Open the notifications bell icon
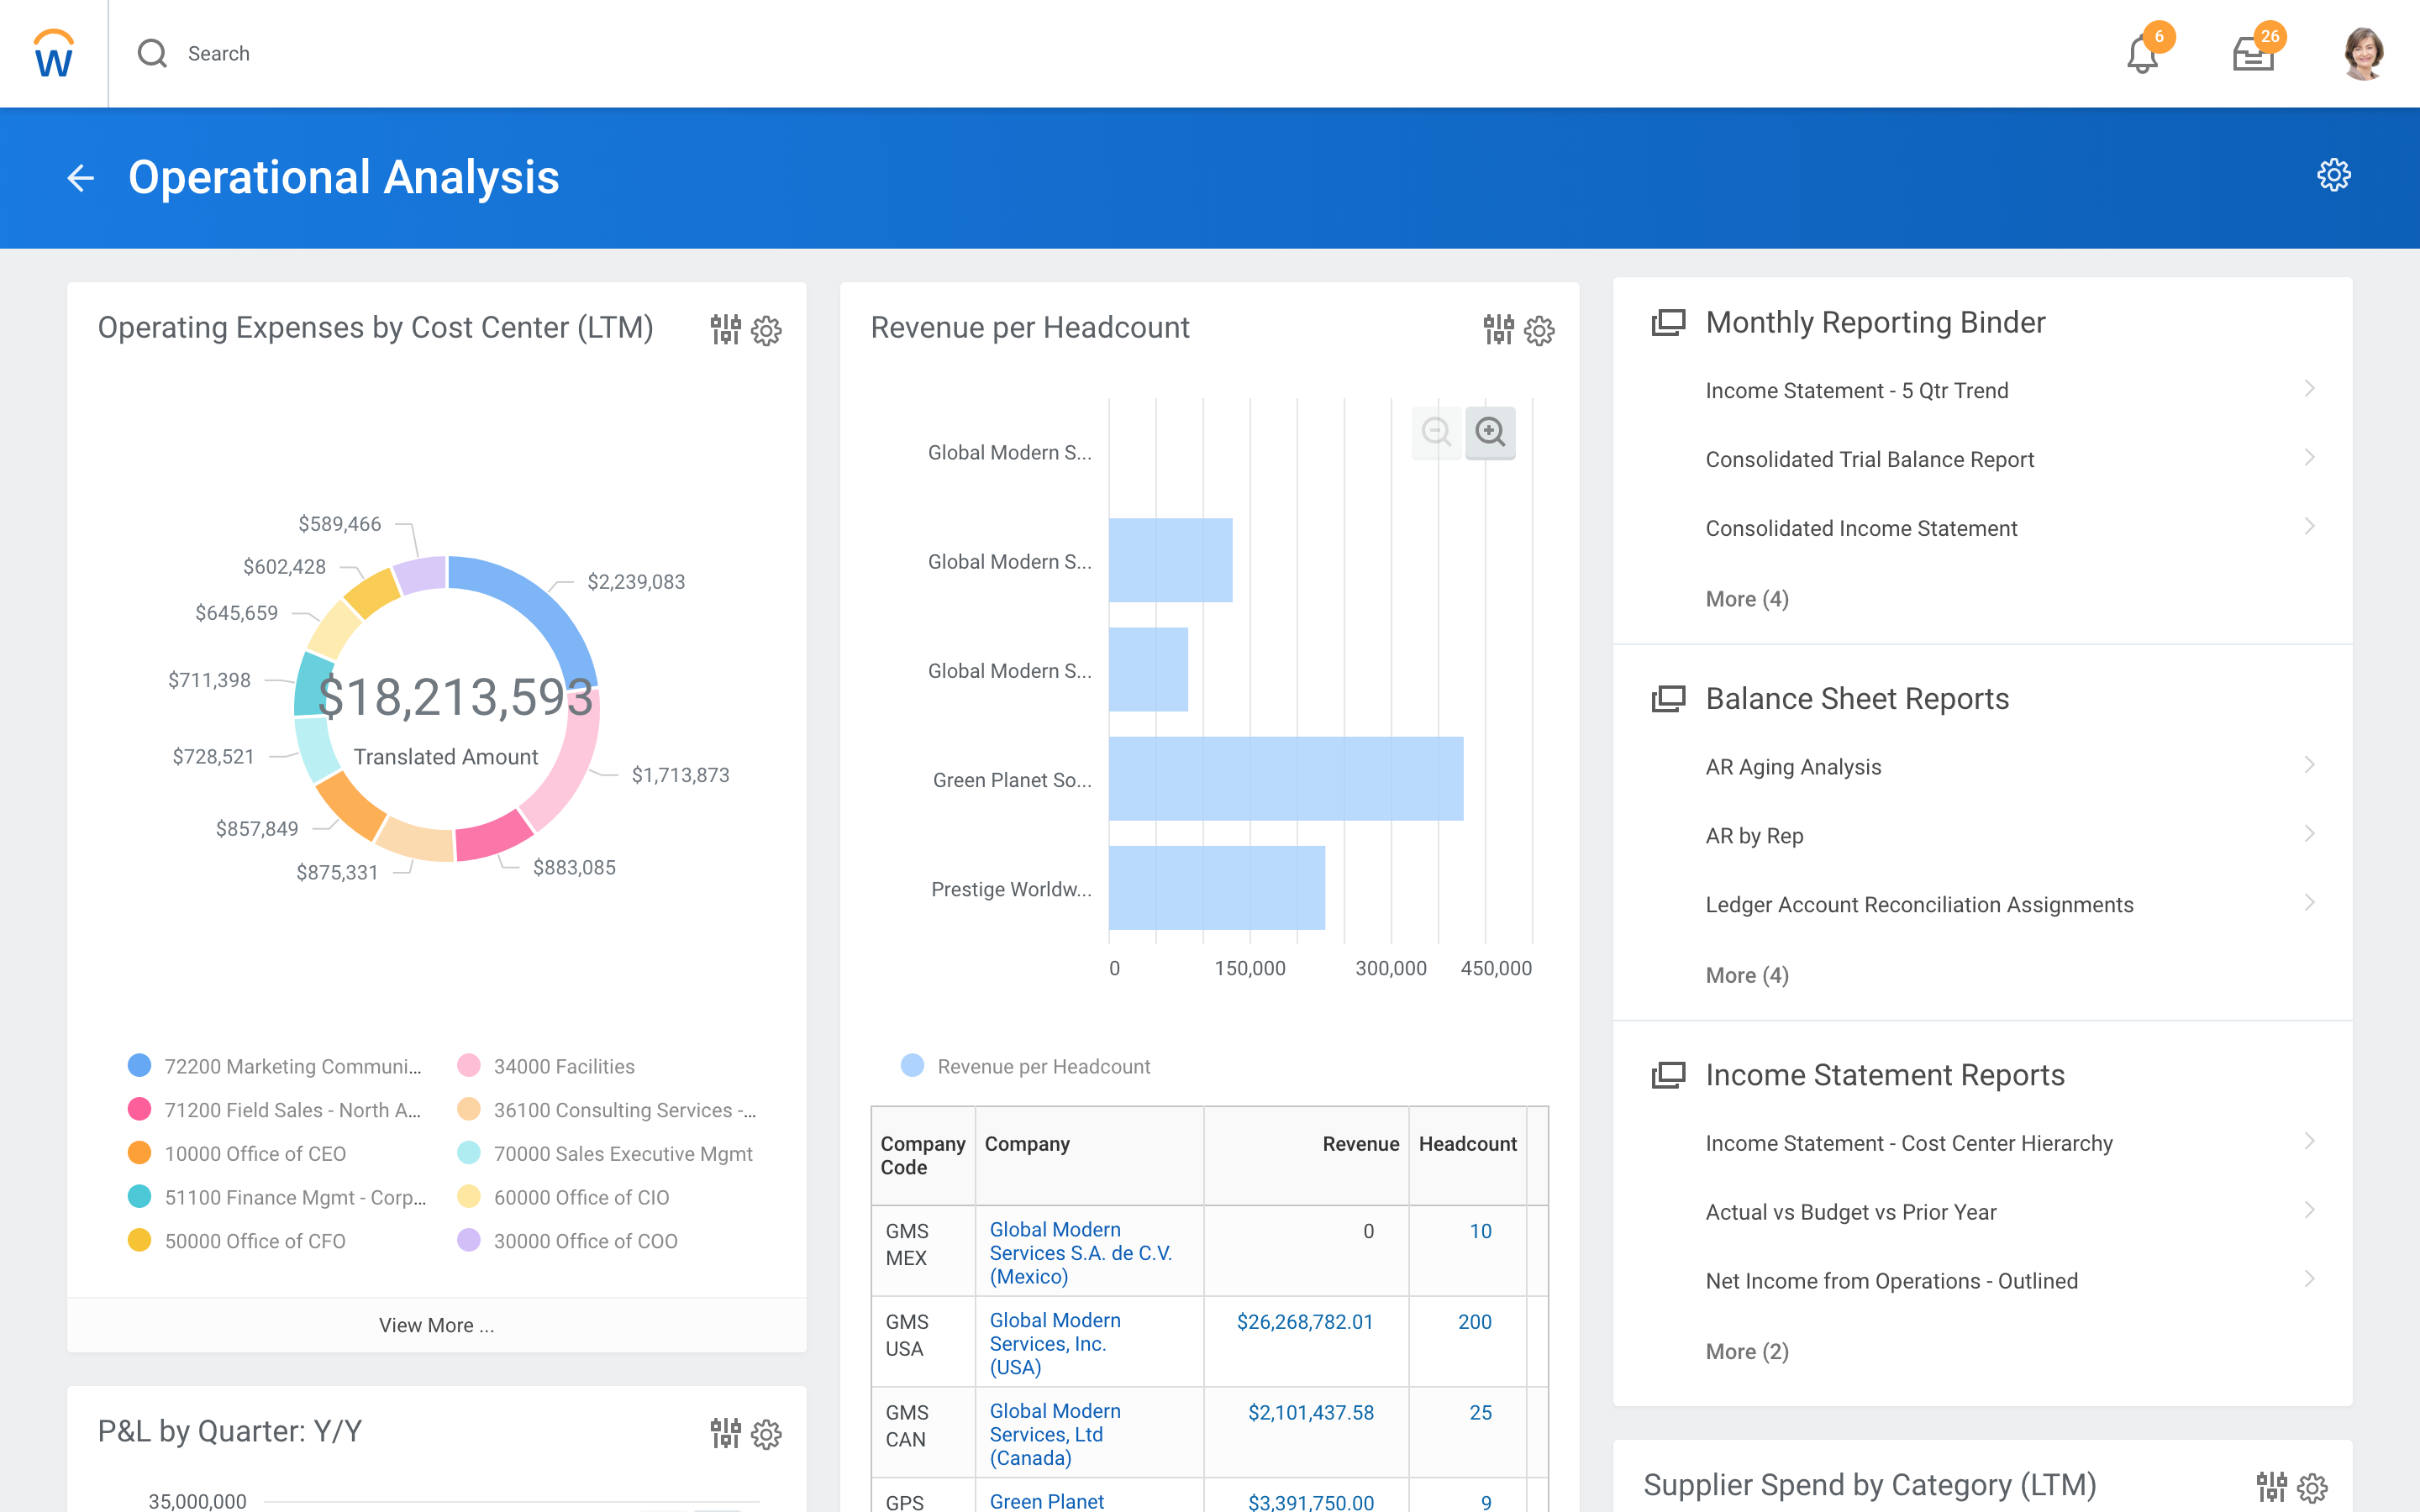2420x1512 pixels. [2141, 54]
